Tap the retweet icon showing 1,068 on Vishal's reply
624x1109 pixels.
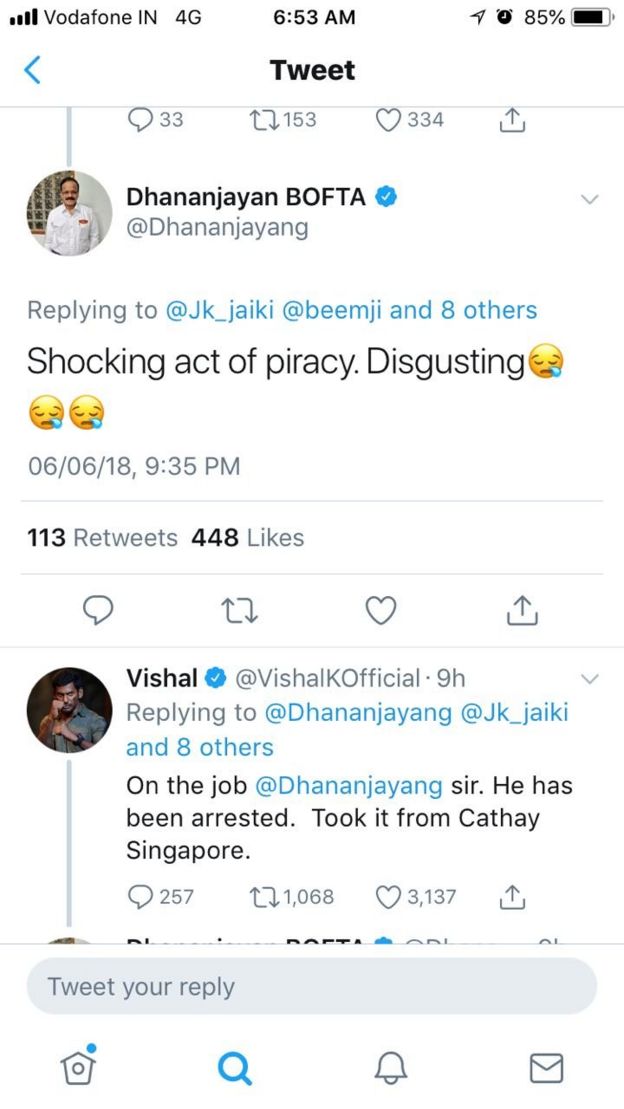[x=262, y=897]
